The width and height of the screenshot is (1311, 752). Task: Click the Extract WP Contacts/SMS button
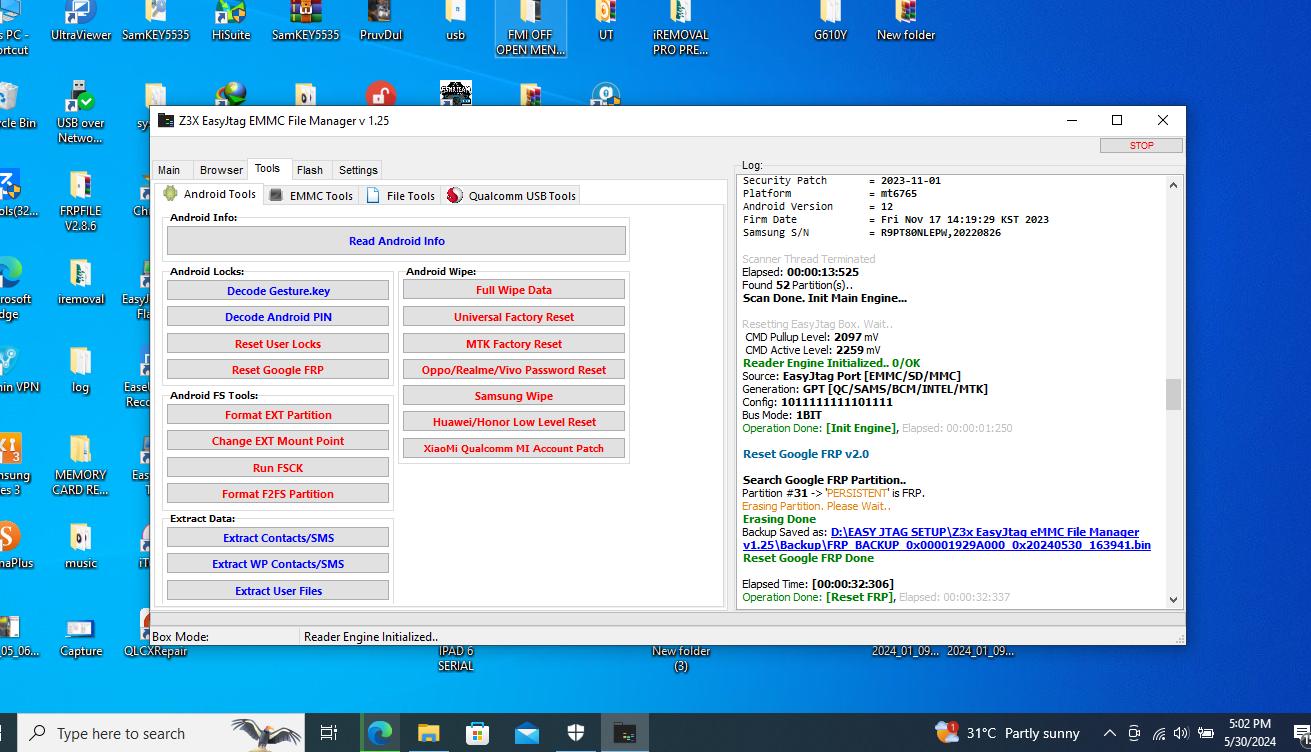[x=278, y=564]
